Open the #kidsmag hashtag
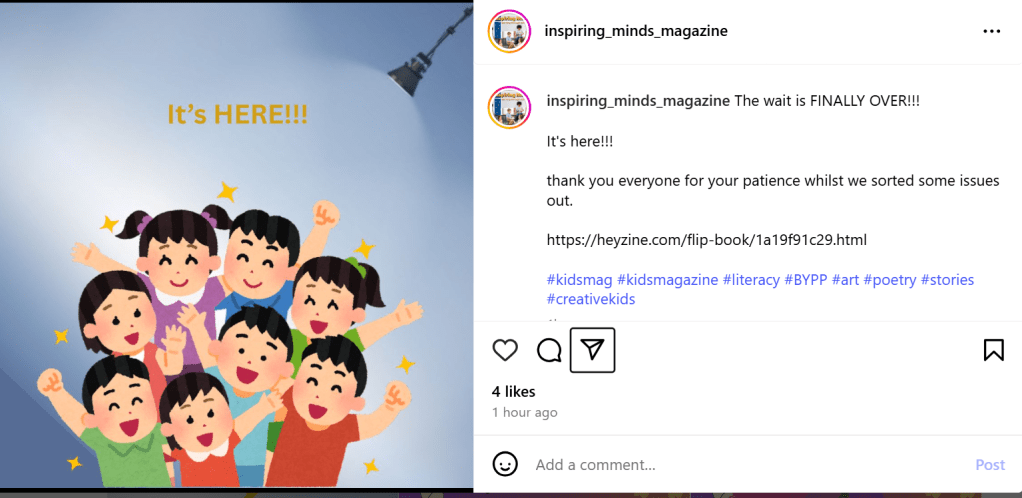This screenshot has height=498, width=1022. click(579, 280)
